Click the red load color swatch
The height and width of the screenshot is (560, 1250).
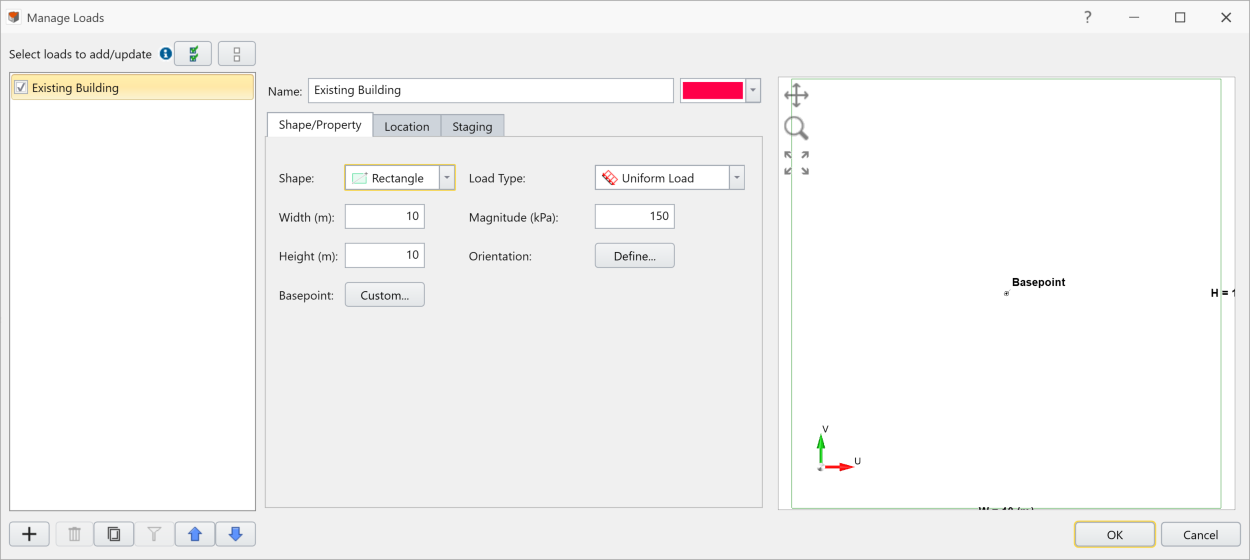coord(713,90)
